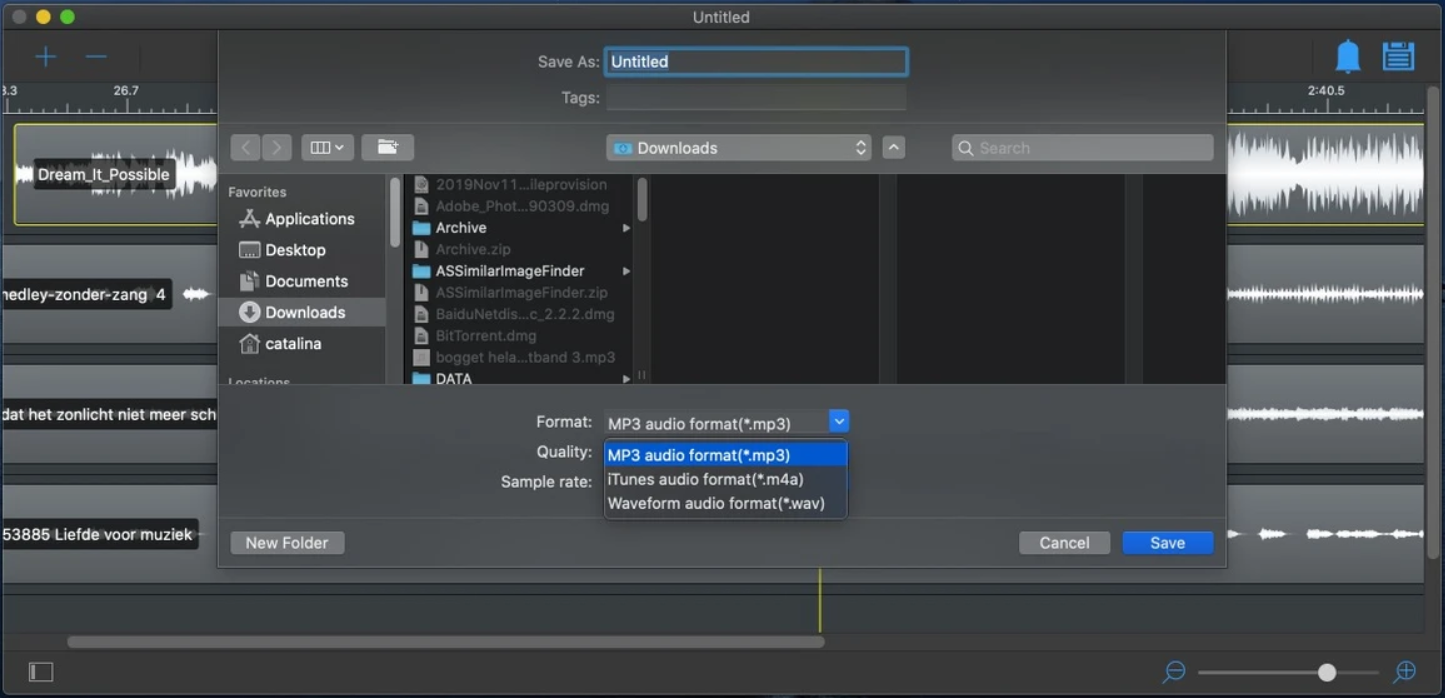The height and width of the screenshot is (698, 1445).
Task: Click the Adobe_Phot...90309.dmg file
Action: point(521,206)
